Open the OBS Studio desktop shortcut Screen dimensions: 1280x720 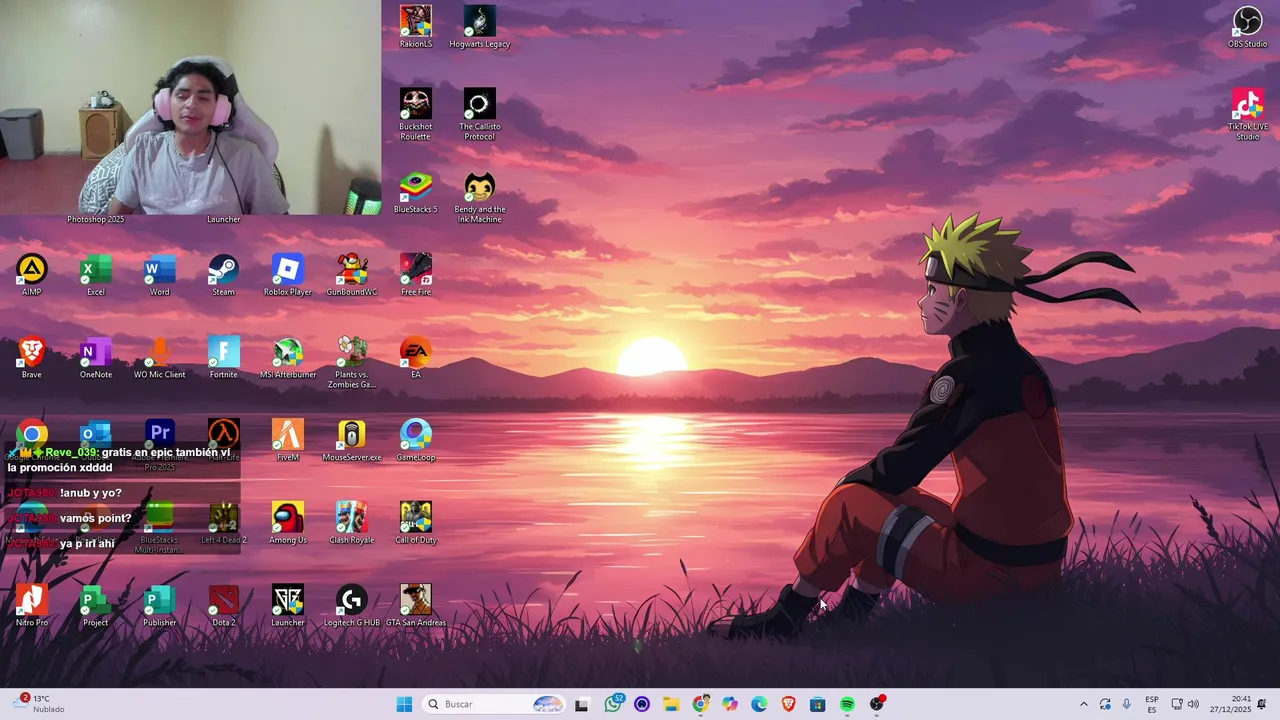pyautogui.click(x=1247, y=27)
